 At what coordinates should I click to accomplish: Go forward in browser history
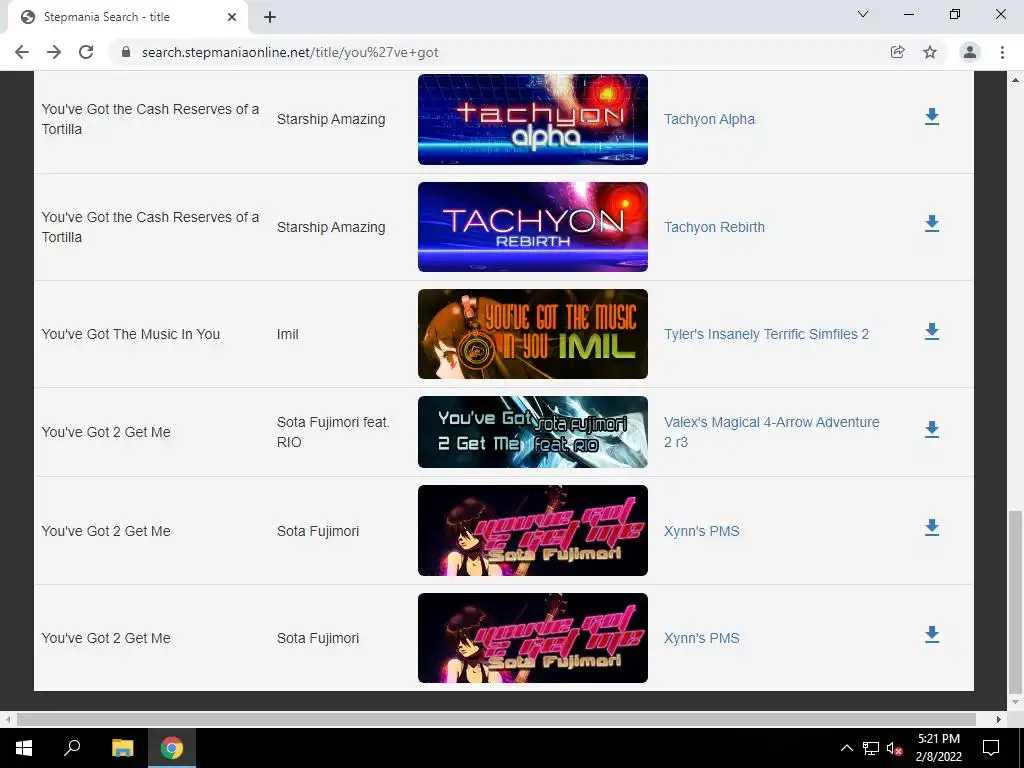tap(54, 52)
